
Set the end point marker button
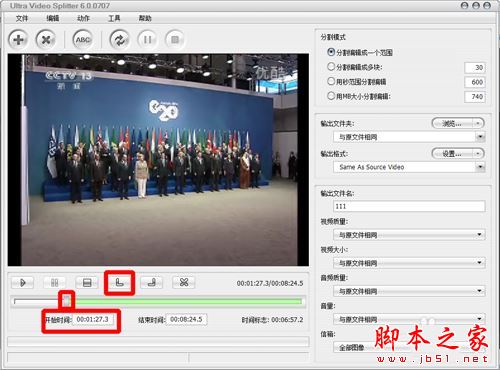pos(152,283)
